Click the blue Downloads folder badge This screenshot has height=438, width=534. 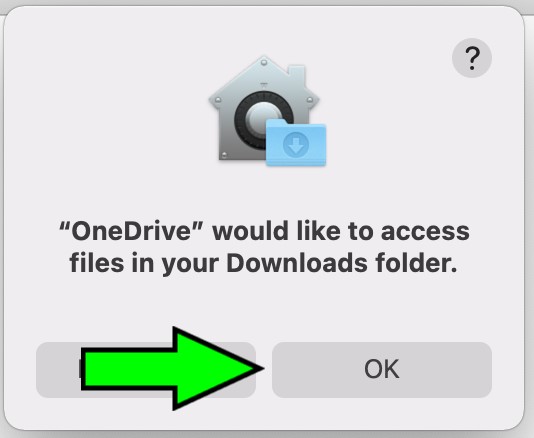pyautogui.click(x=296, y=142)
